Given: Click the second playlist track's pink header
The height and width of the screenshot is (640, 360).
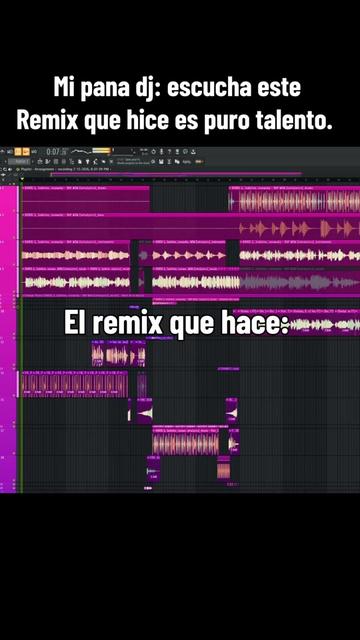Looking at the screenshot, I should coord(8,226).
